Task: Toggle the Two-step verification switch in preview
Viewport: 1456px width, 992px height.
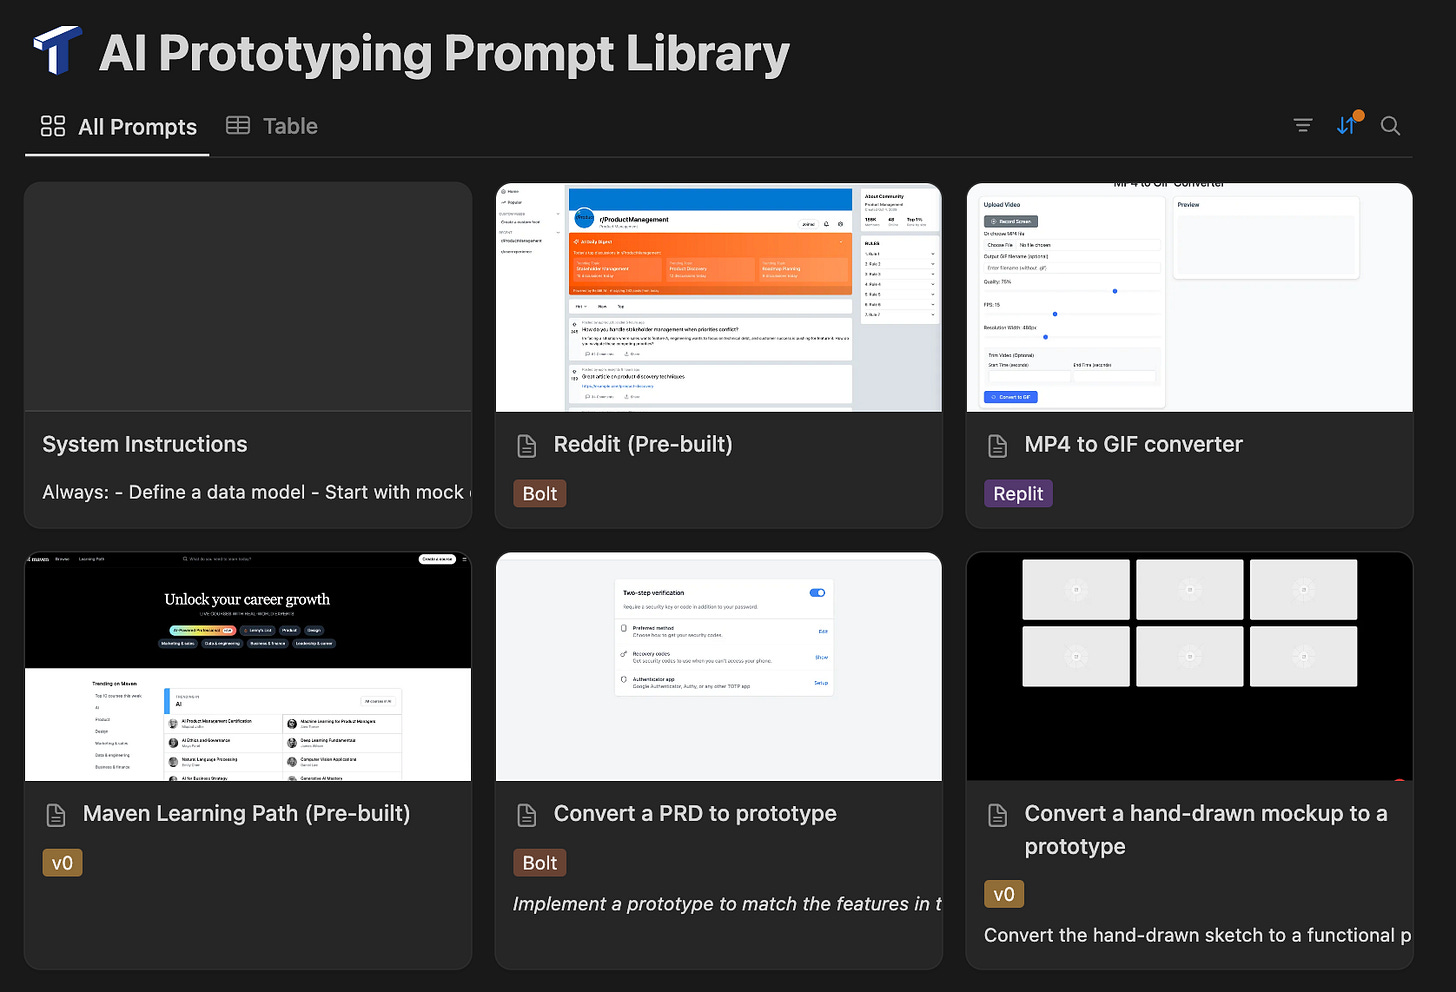Action: tap(817, 593)
